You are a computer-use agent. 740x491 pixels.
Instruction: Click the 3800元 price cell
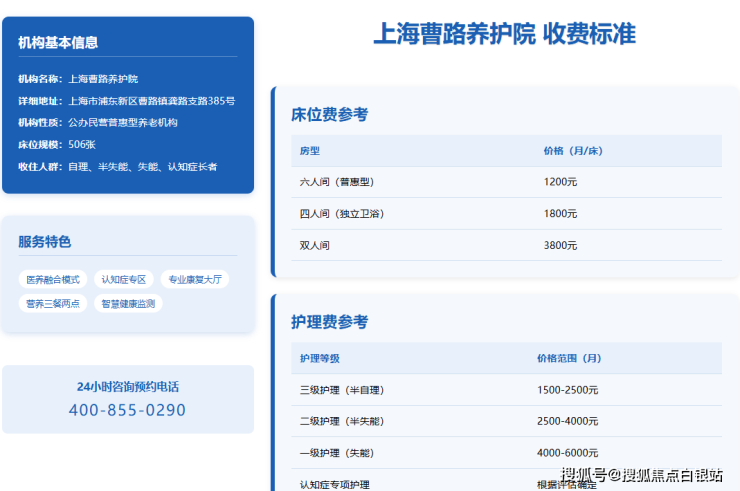[560, 246]
